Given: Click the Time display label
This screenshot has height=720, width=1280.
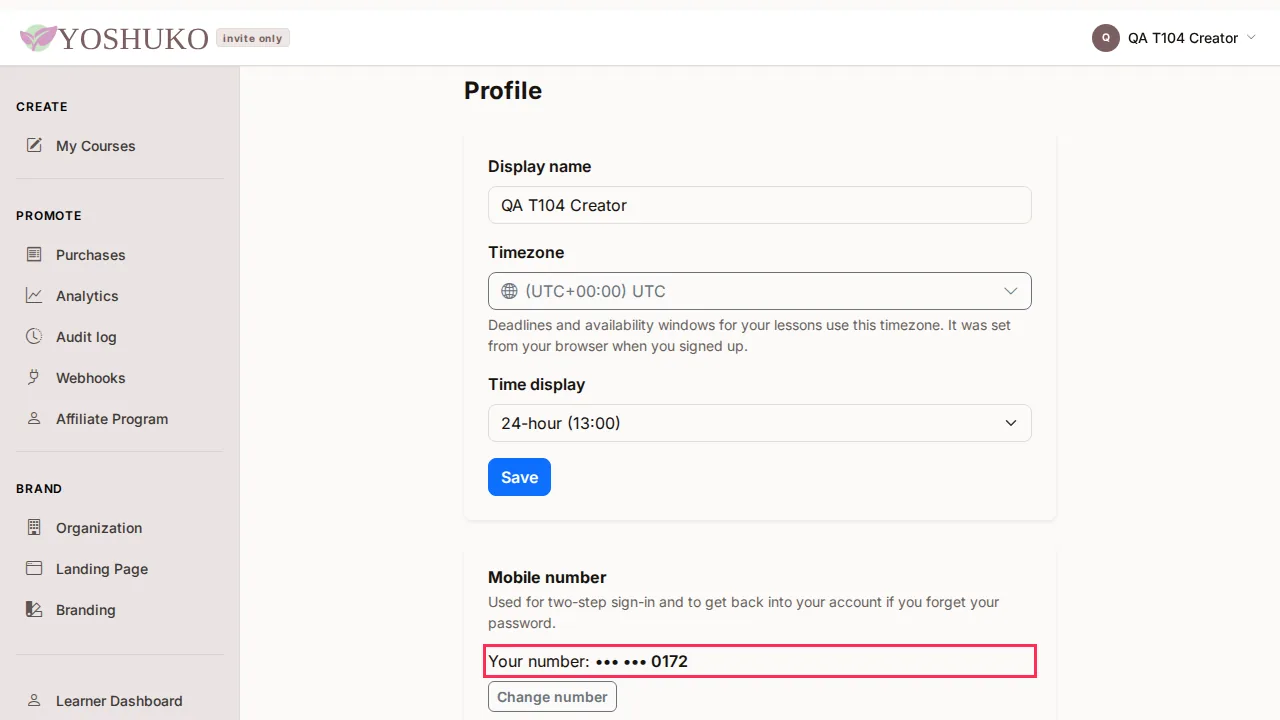Looking at the screenshot, I should (x=536, y=384).
